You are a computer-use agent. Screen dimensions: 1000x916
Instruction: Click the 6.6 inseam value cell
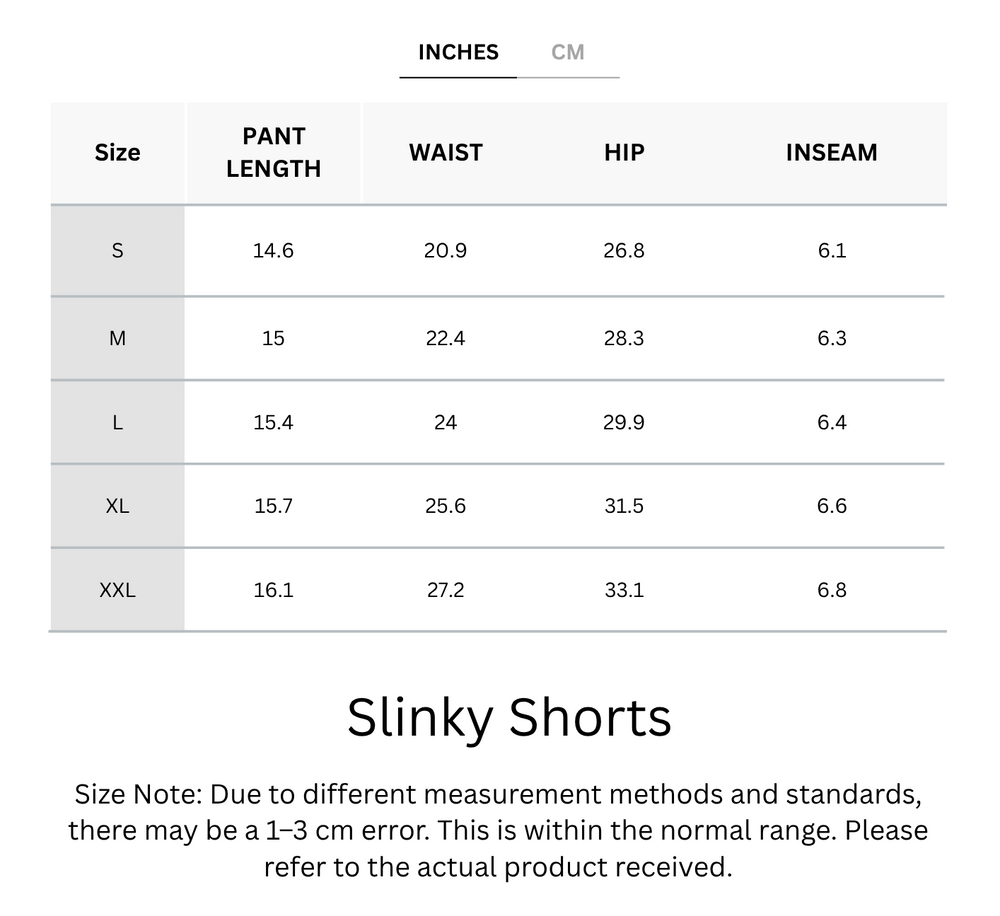pos(831,507)
